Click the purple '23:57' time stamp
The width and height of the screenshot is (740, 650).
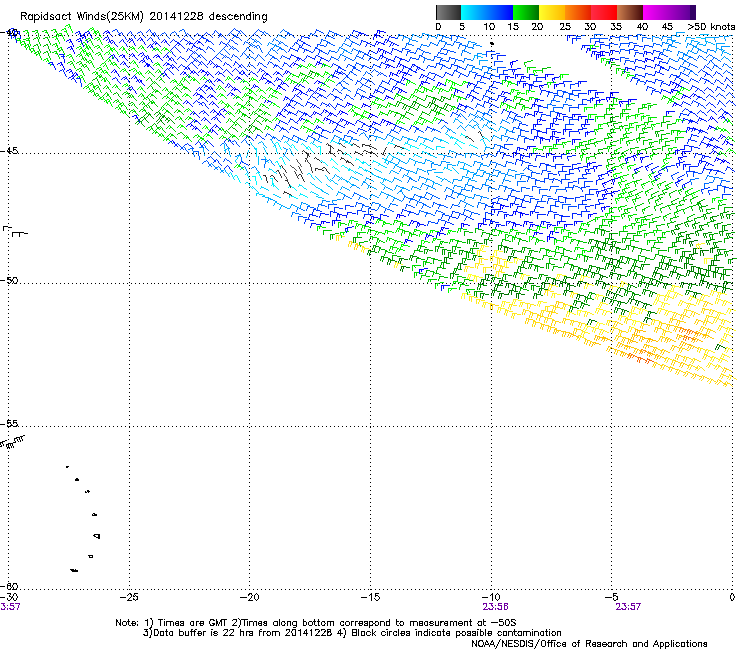click(x=628, y=607)
